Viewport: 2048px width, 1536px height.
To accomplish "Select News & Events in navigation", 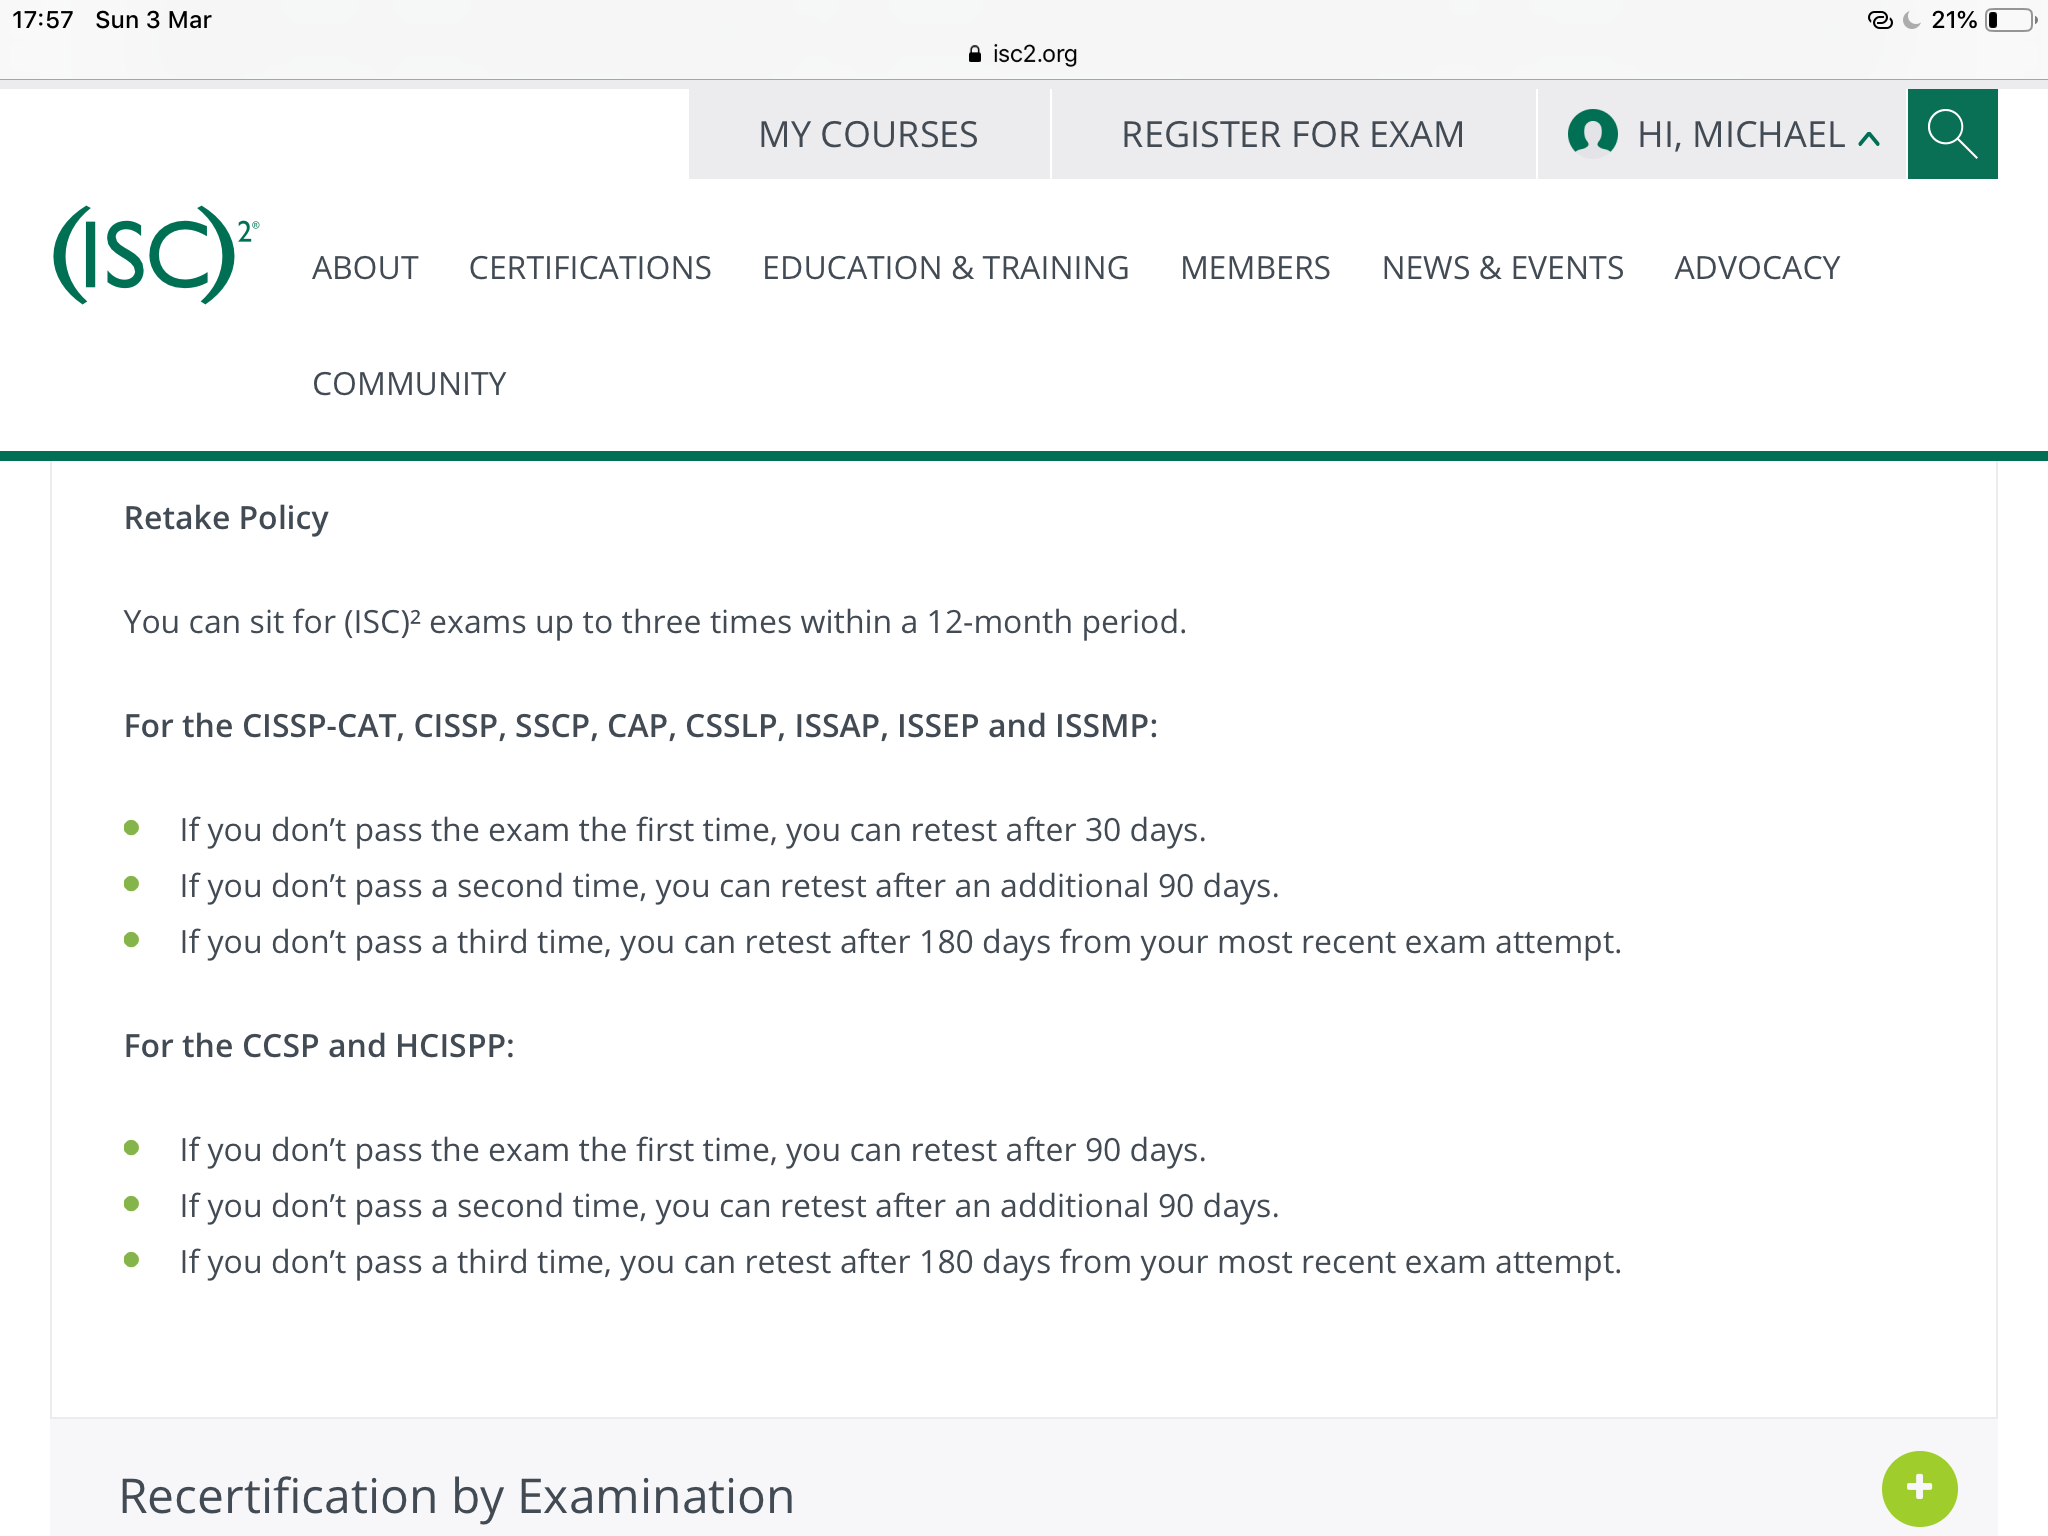I will (x=1502, y=268).
